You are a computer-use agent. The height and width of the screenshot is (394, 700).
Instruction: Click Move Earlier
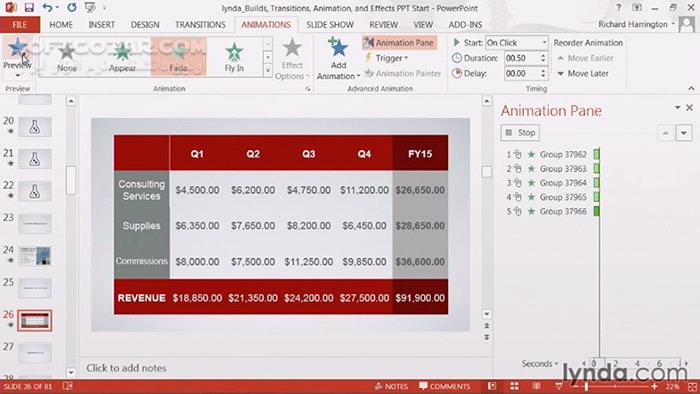click(585, 58)
